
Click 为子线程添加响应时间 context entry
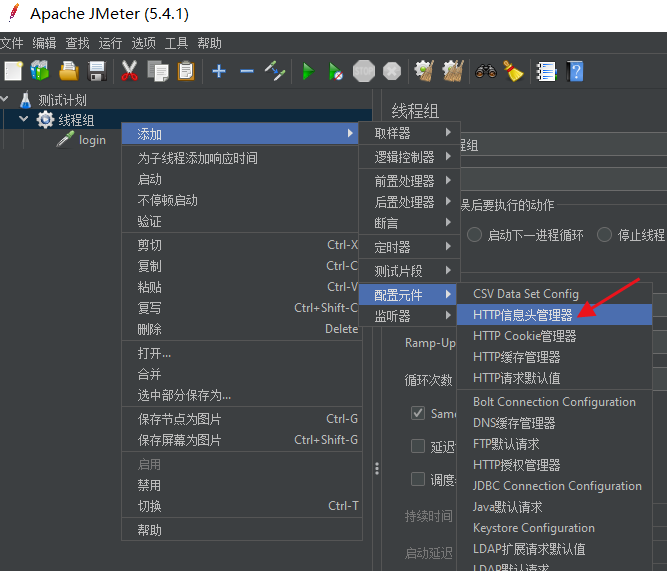(240, 158)
